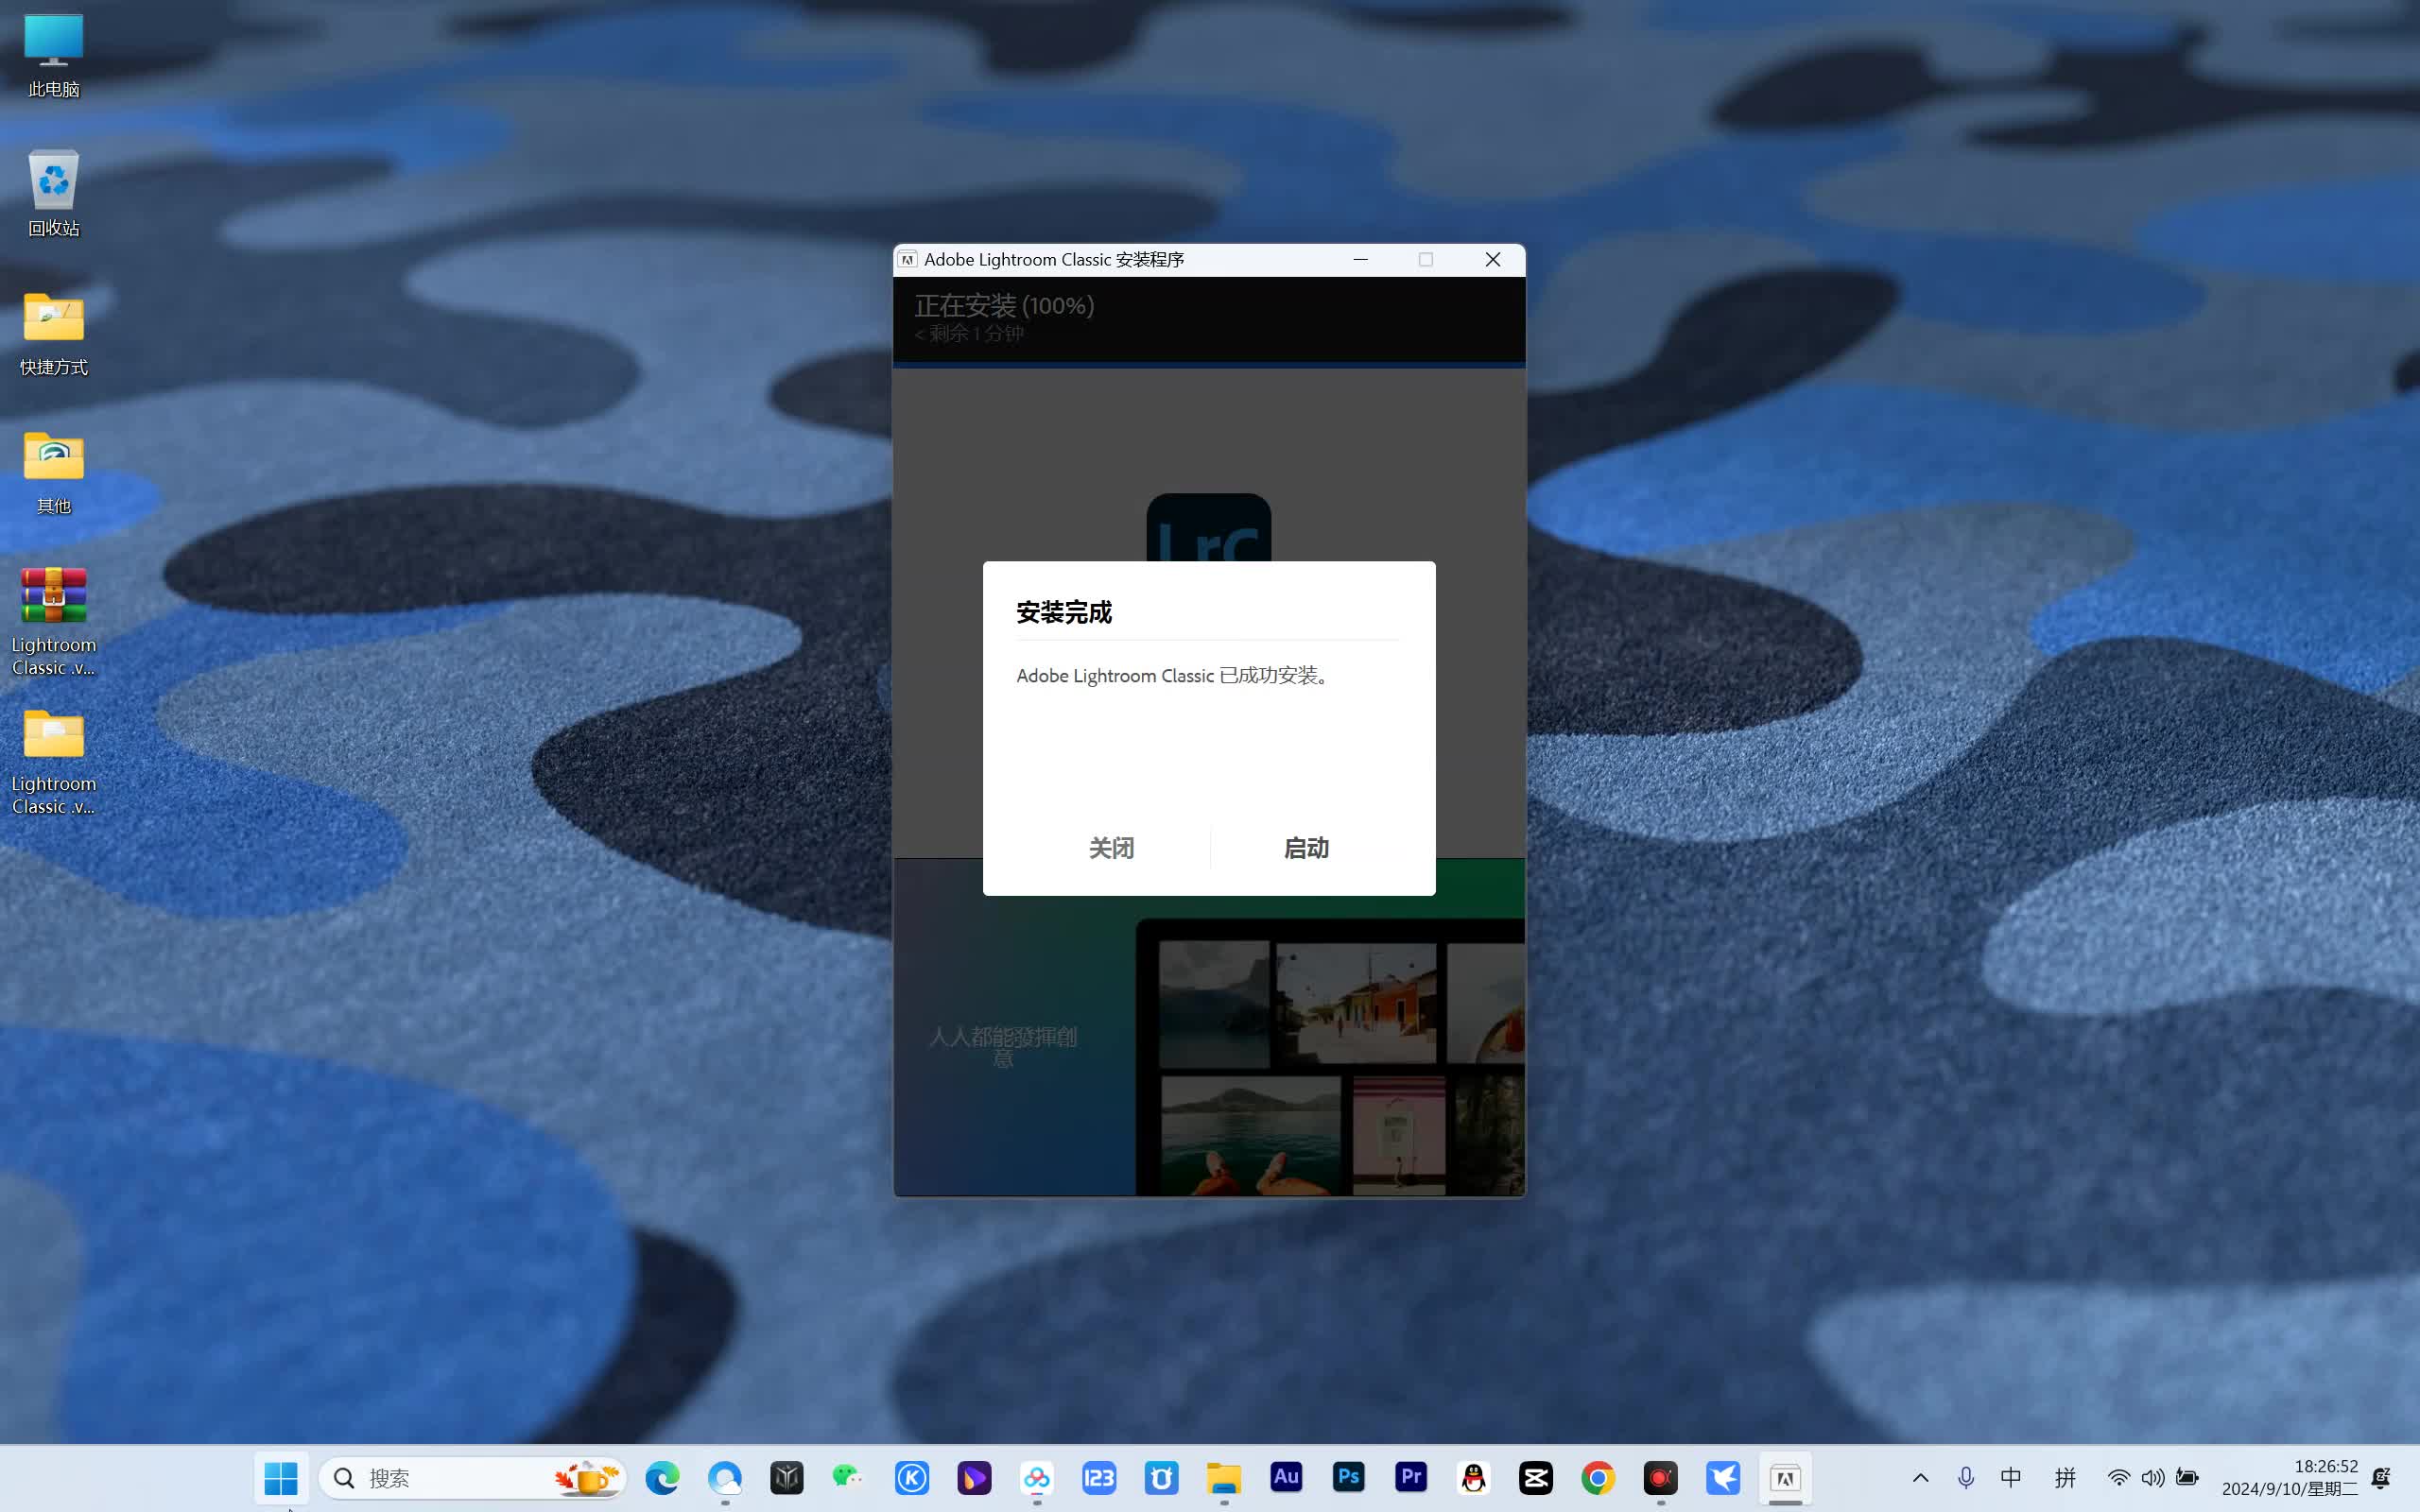Open File Explorer from the taskbar

tap(1223, 1477)
